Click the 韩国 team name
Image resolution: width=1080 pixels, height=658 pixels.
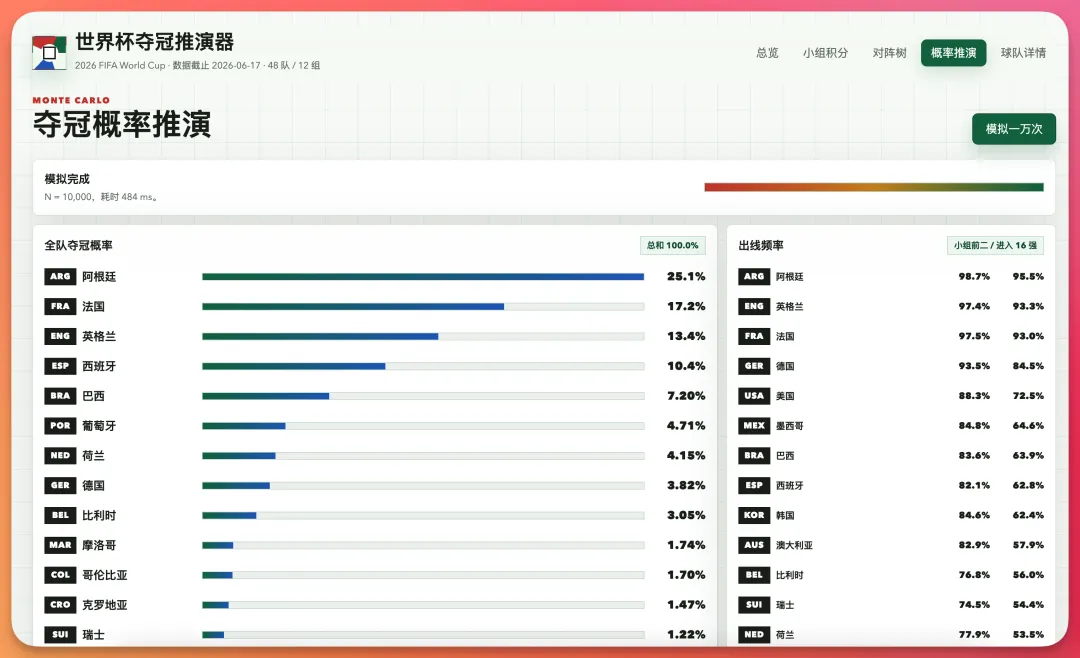785,515
